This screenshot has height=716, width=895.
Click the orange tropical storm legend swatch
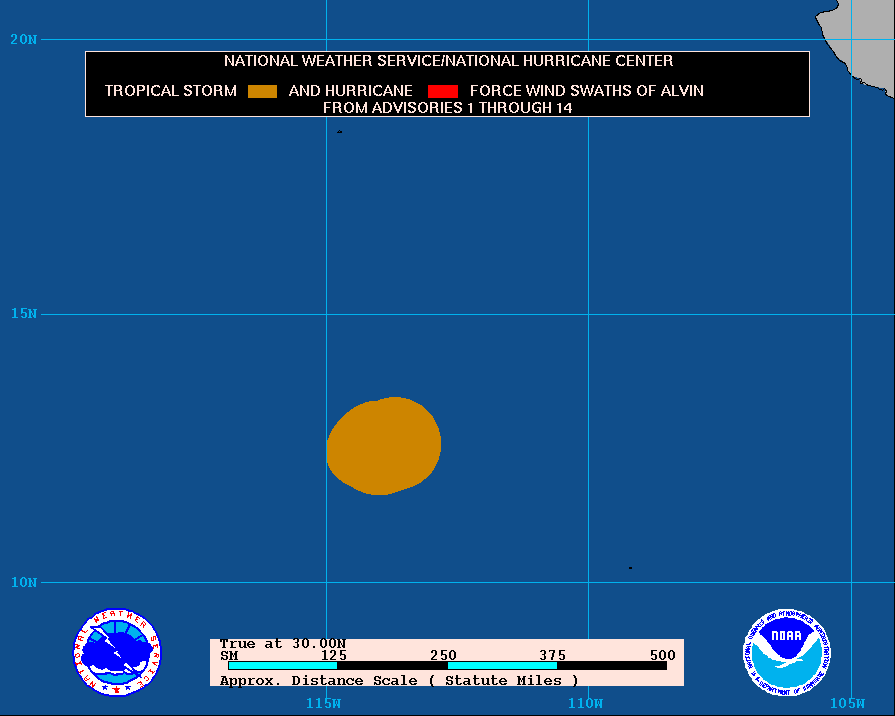click(263, 91)
